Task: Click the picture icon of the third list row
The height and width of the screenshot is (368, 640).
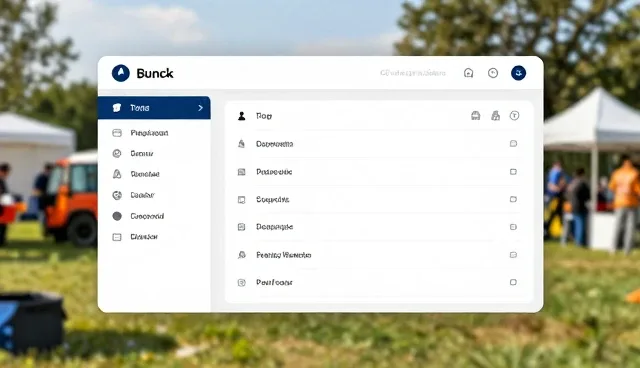Action: tap(242, 172)
